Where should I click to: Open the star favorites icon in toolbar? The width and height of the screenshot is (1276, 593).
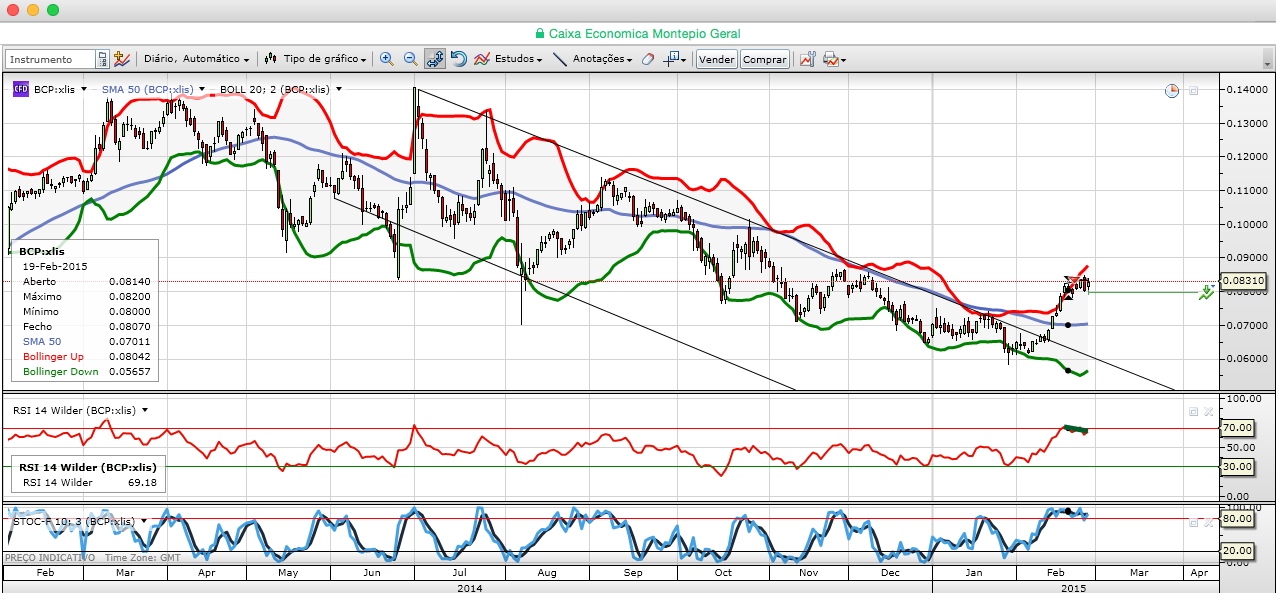pos(122,60)
